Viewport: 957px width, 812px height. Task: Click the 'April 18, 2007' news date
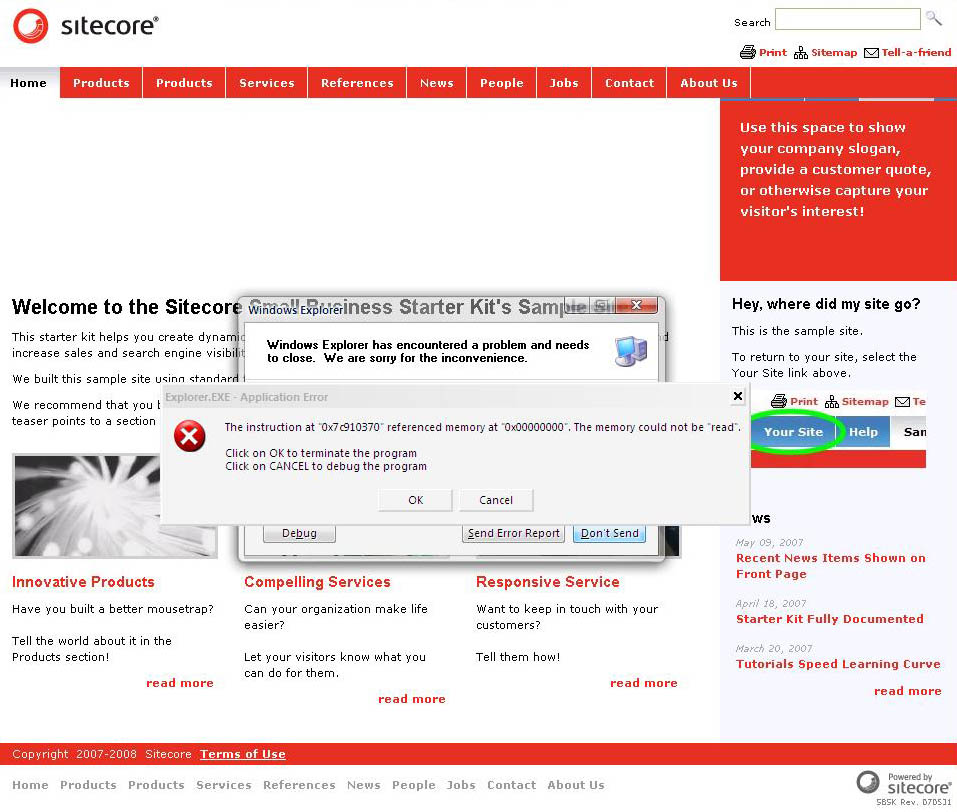(771, 603)
